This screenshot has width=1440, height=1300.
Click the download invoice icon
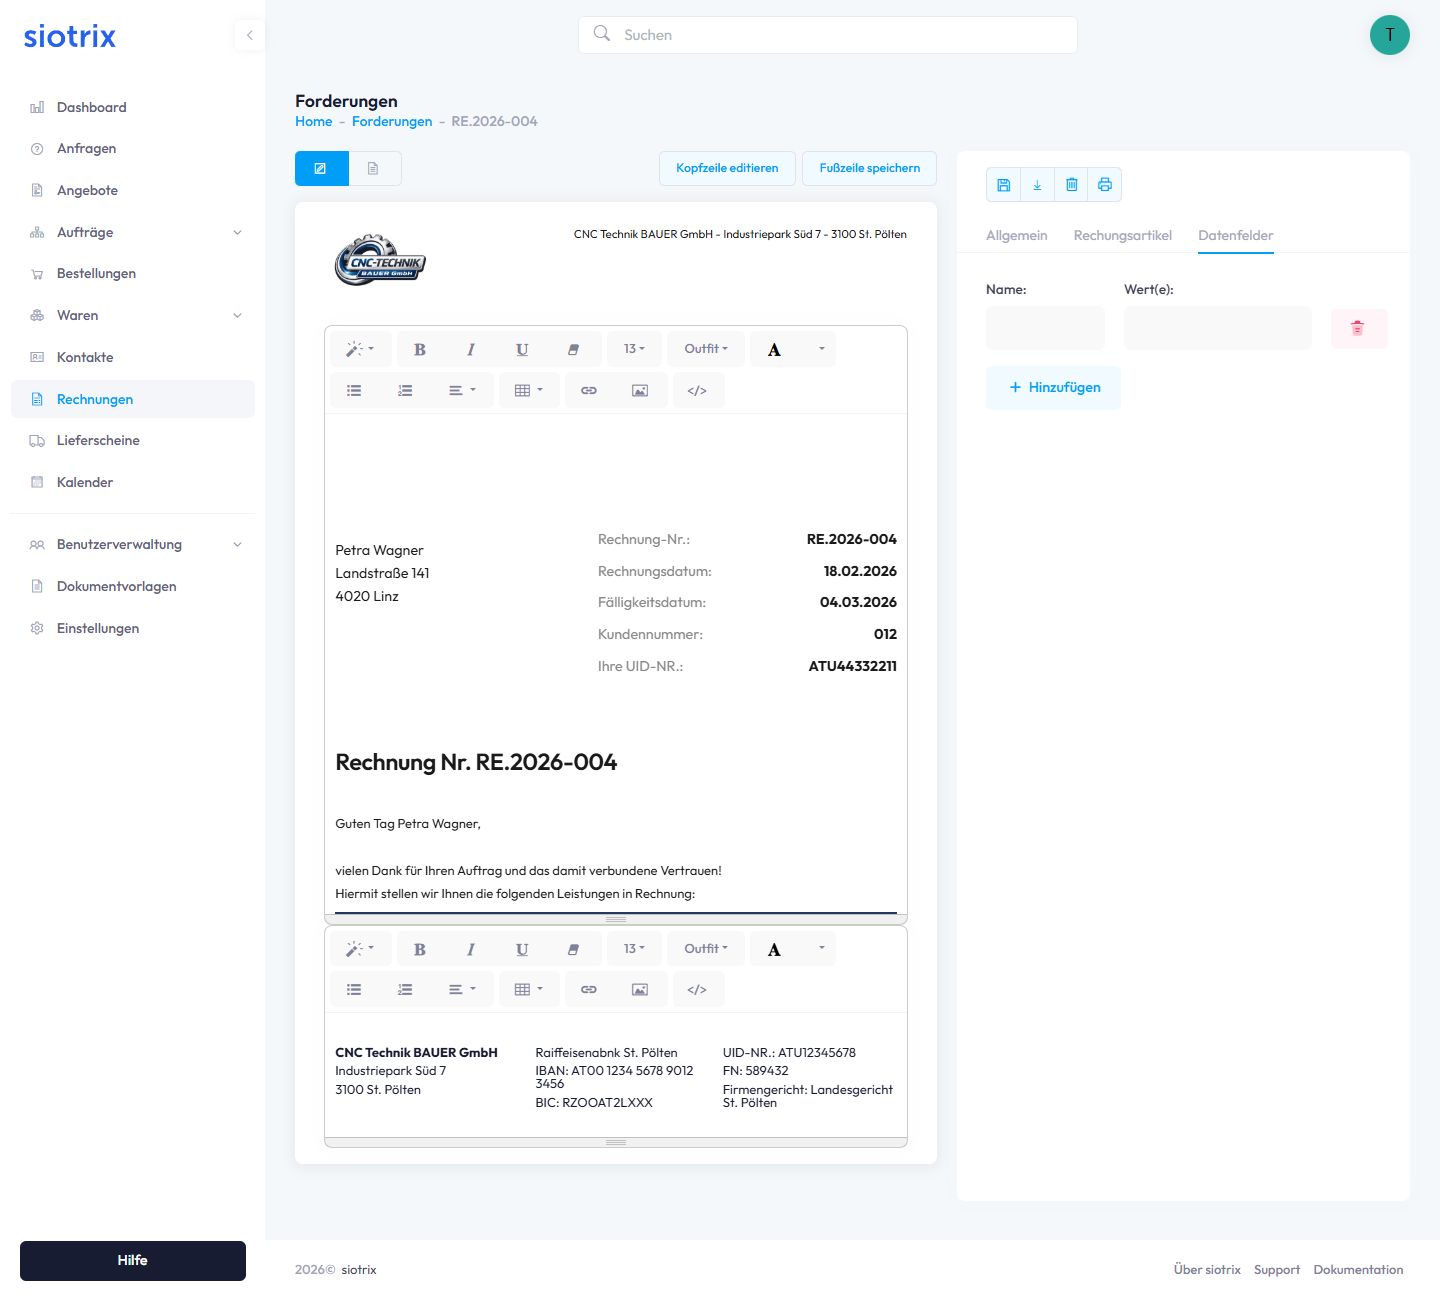tap(1037, 185)
